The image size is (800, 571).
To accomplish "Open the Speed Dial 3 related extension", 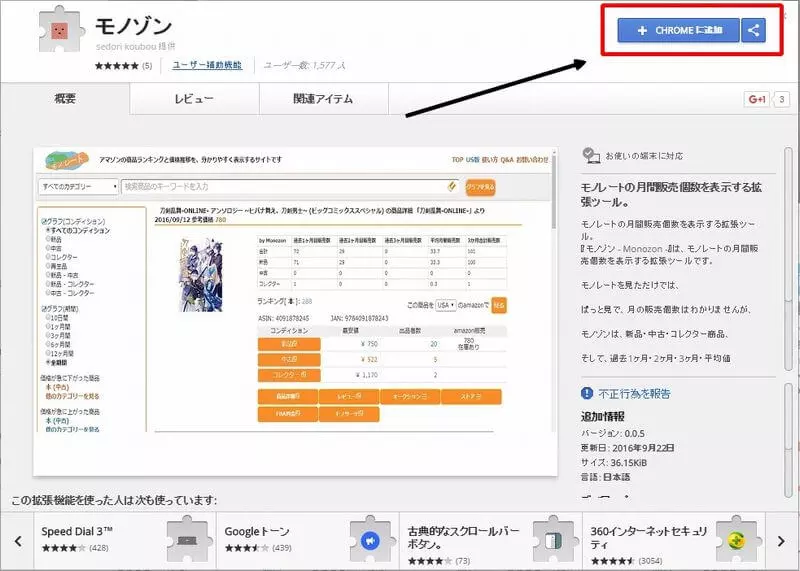I will coord(125,540).
